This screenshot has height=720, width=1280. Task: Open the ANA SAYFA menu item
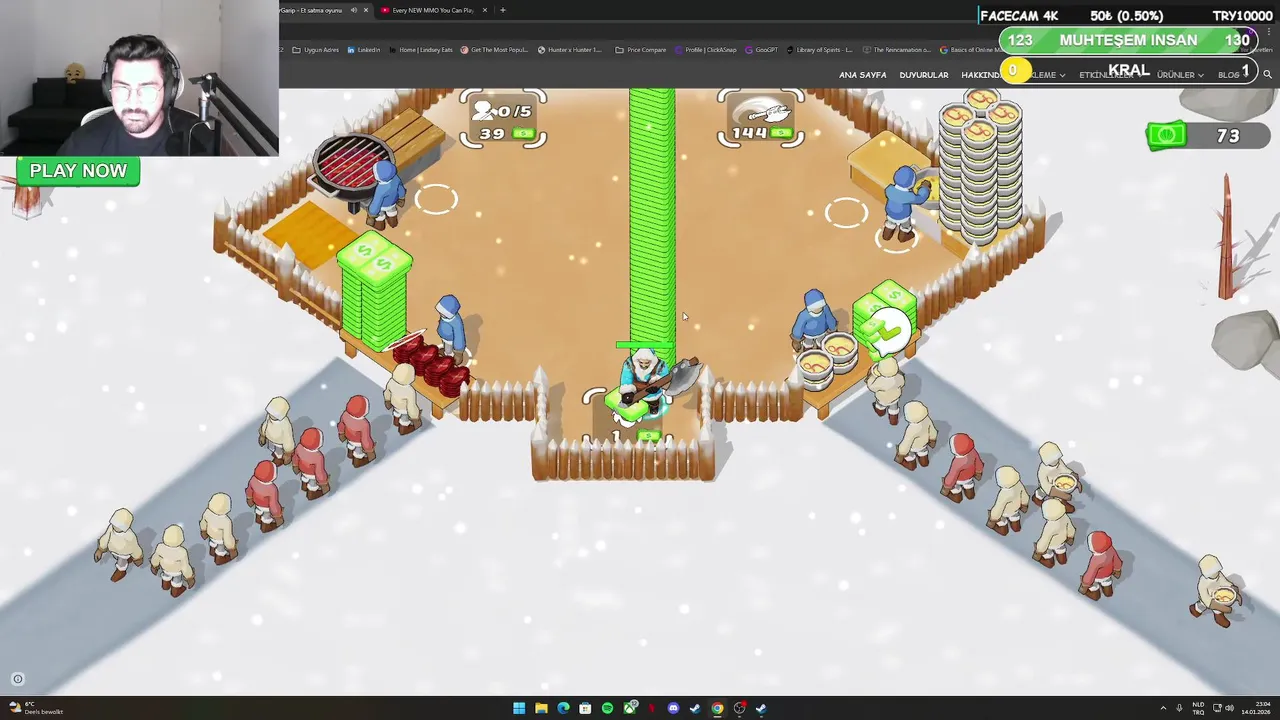[862, 75]
